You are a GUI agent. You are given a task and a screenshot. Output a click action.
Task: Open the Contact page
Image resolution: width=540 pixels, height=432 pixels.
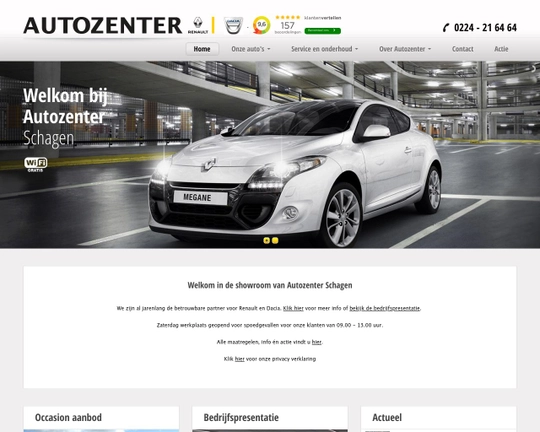point(463,49)
